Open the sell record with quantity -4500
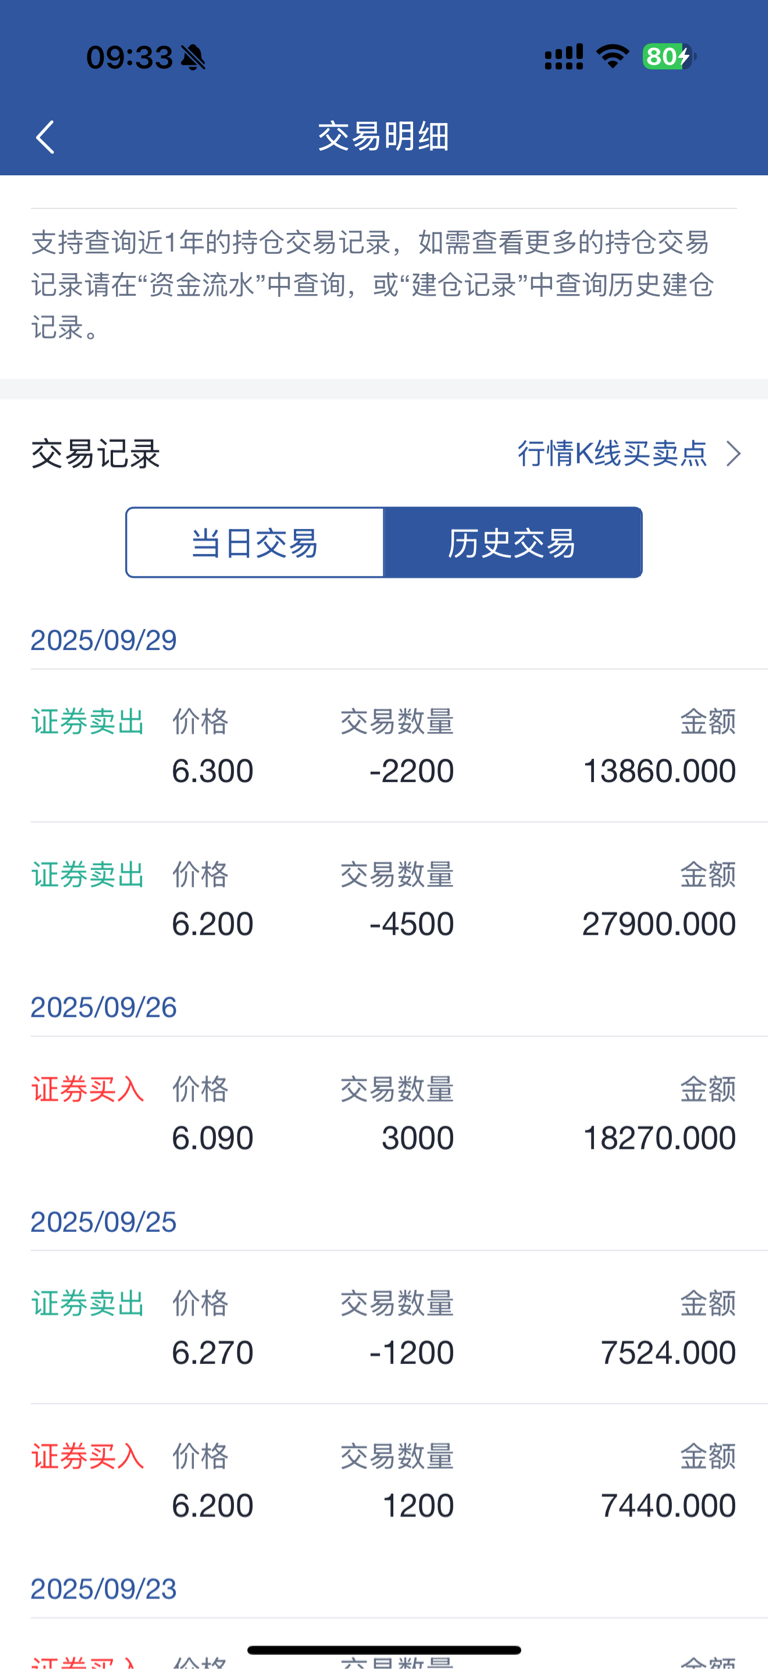Viewport: 768px width, 1669px height. coord(384,899)
